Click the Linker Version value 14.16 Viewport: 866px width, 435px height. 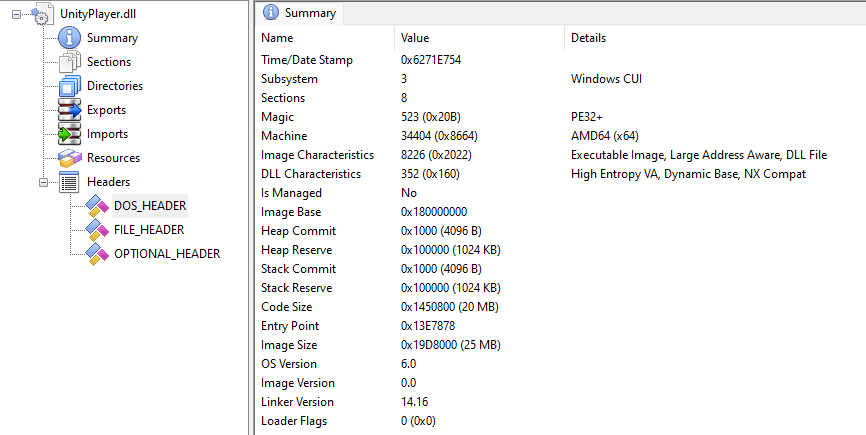tap(414, 402)
